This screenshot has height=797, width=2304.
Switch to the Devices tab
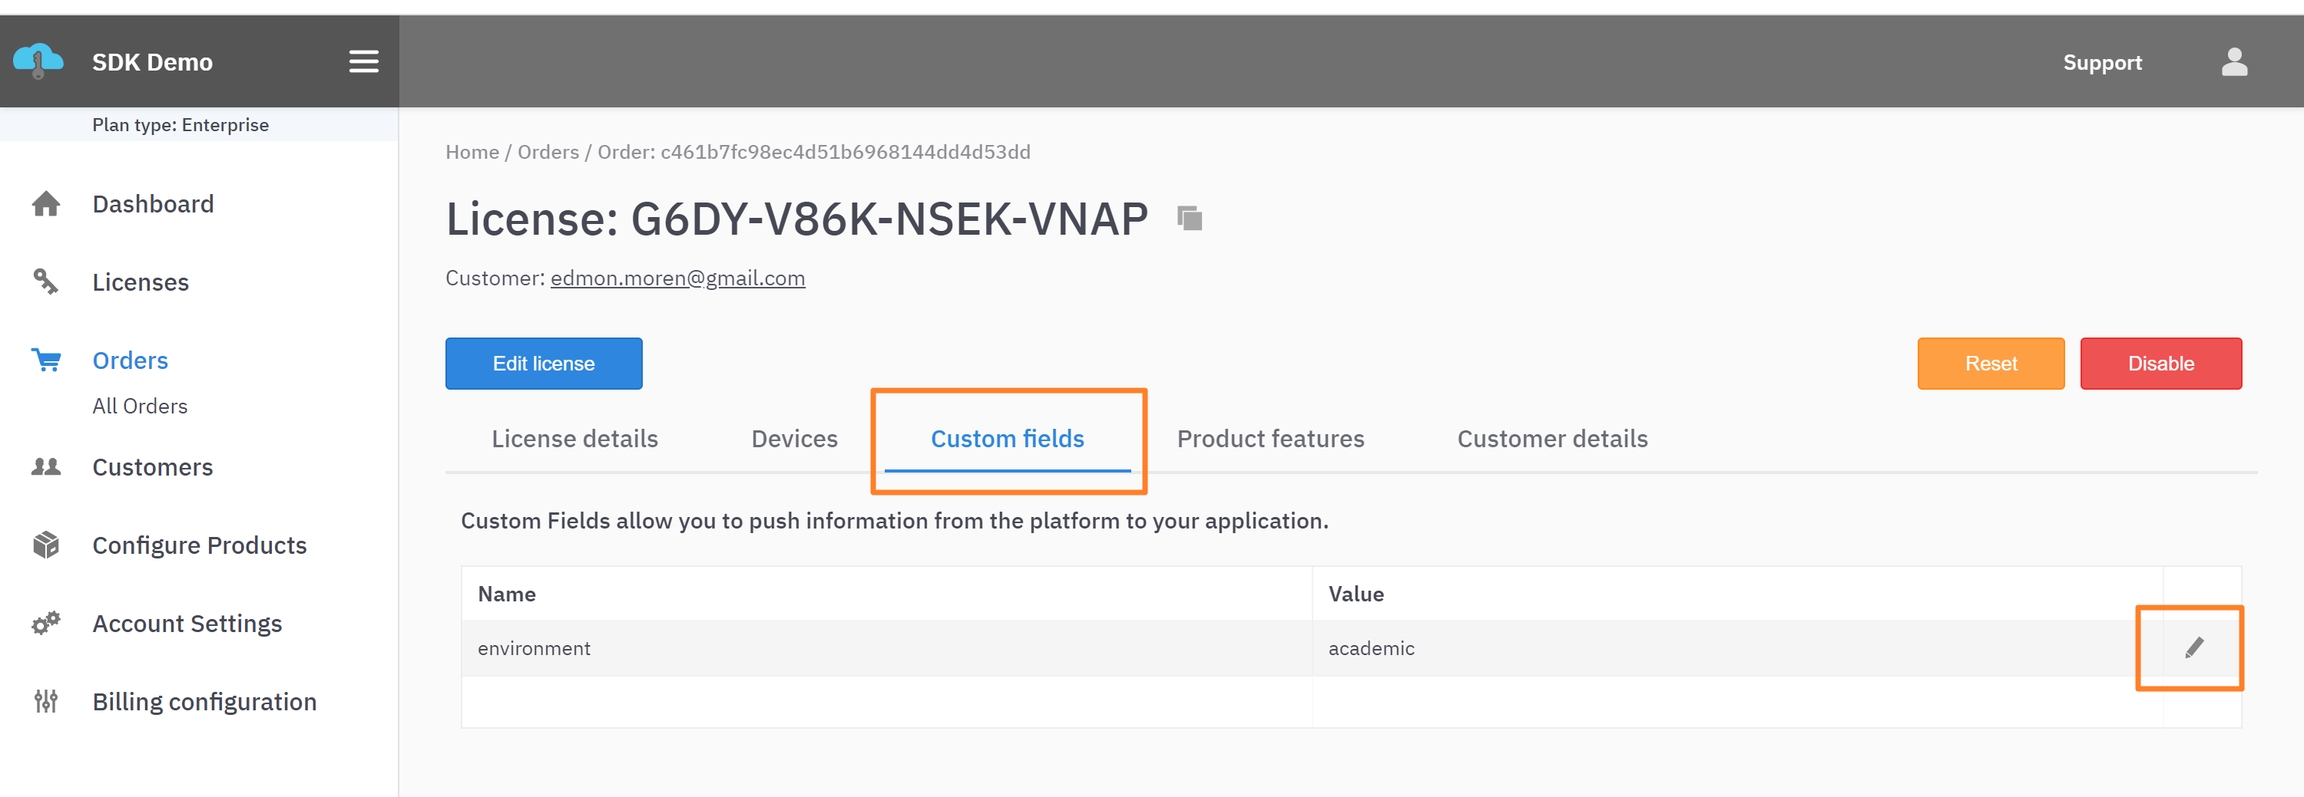(794, 439)
